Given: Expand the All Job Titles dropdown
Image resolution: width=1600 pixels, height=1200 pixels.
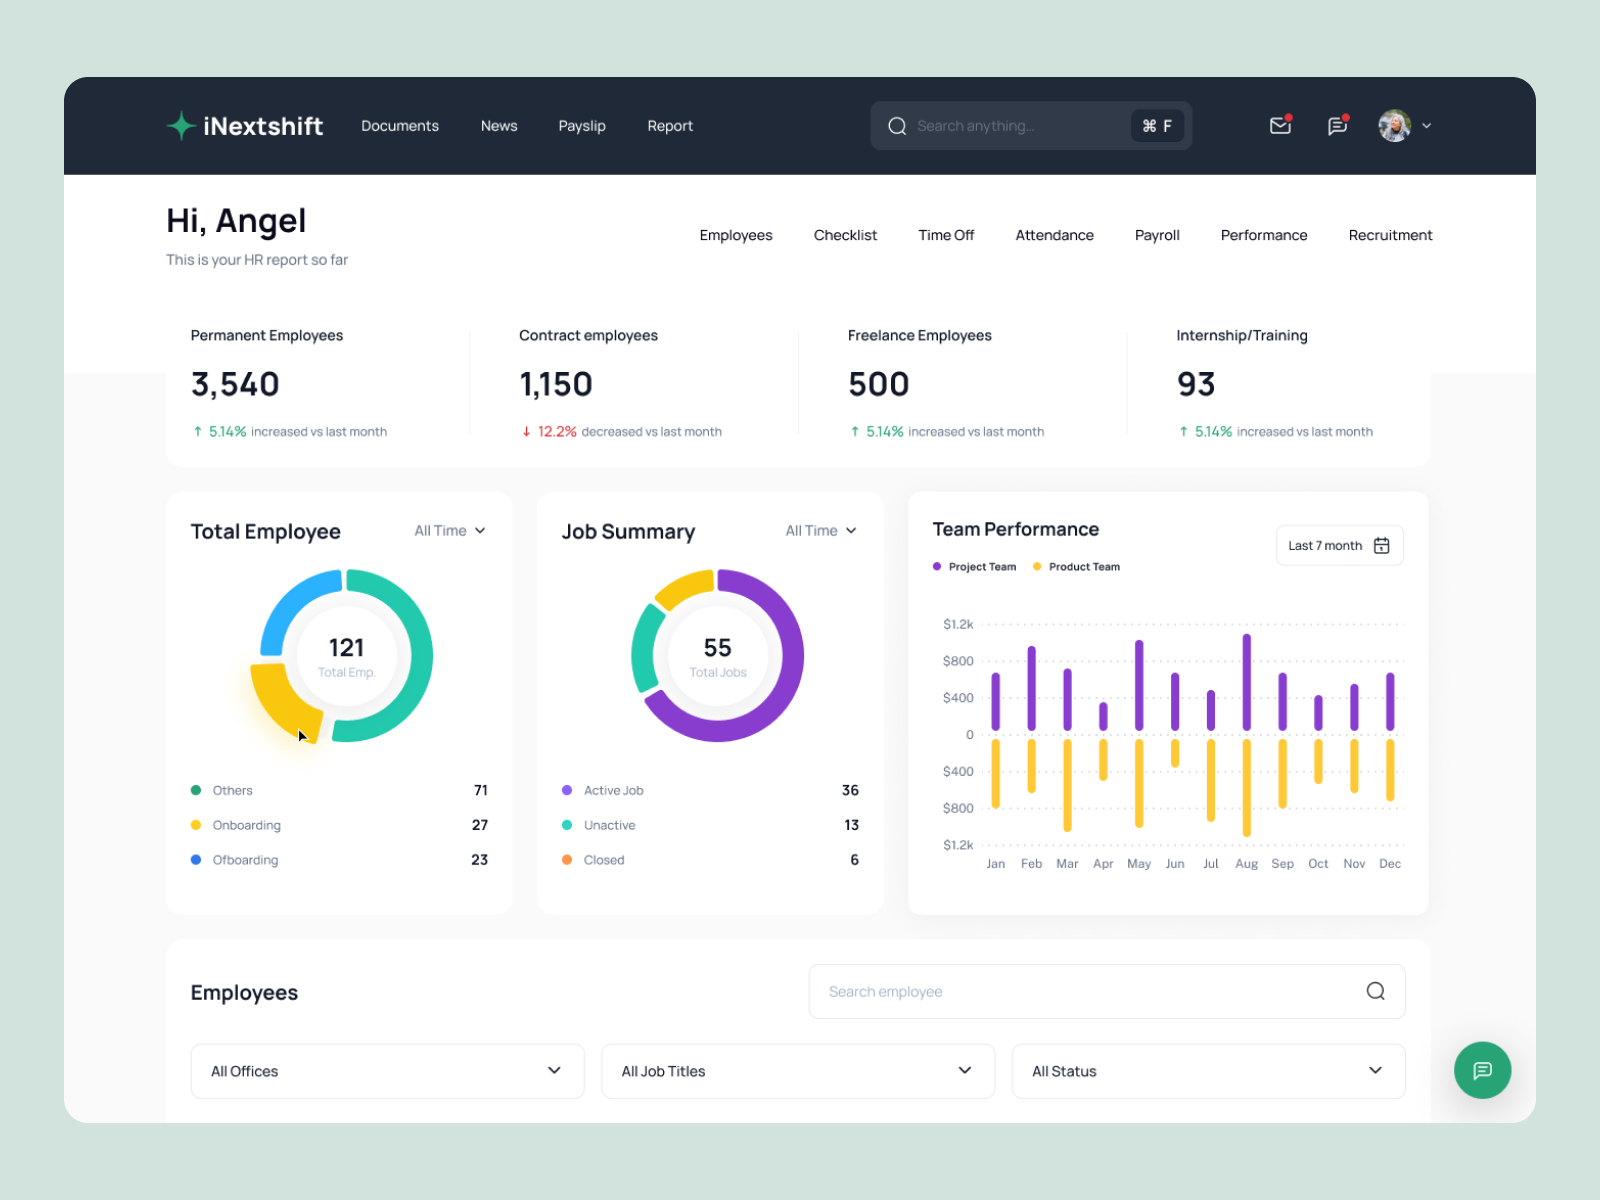Looking at the screenshot, I should point(798,1071).
